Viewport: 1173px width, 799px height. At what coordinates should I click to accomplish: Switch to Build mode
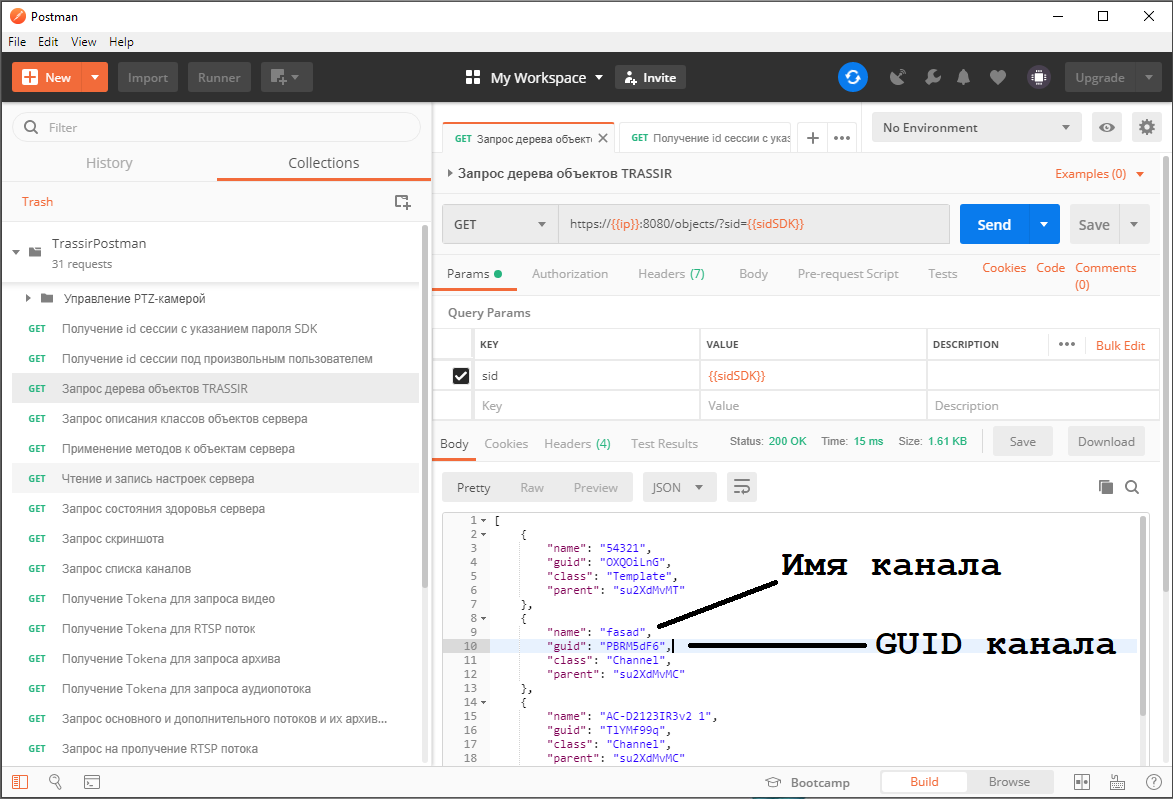[x=924, y=782]
